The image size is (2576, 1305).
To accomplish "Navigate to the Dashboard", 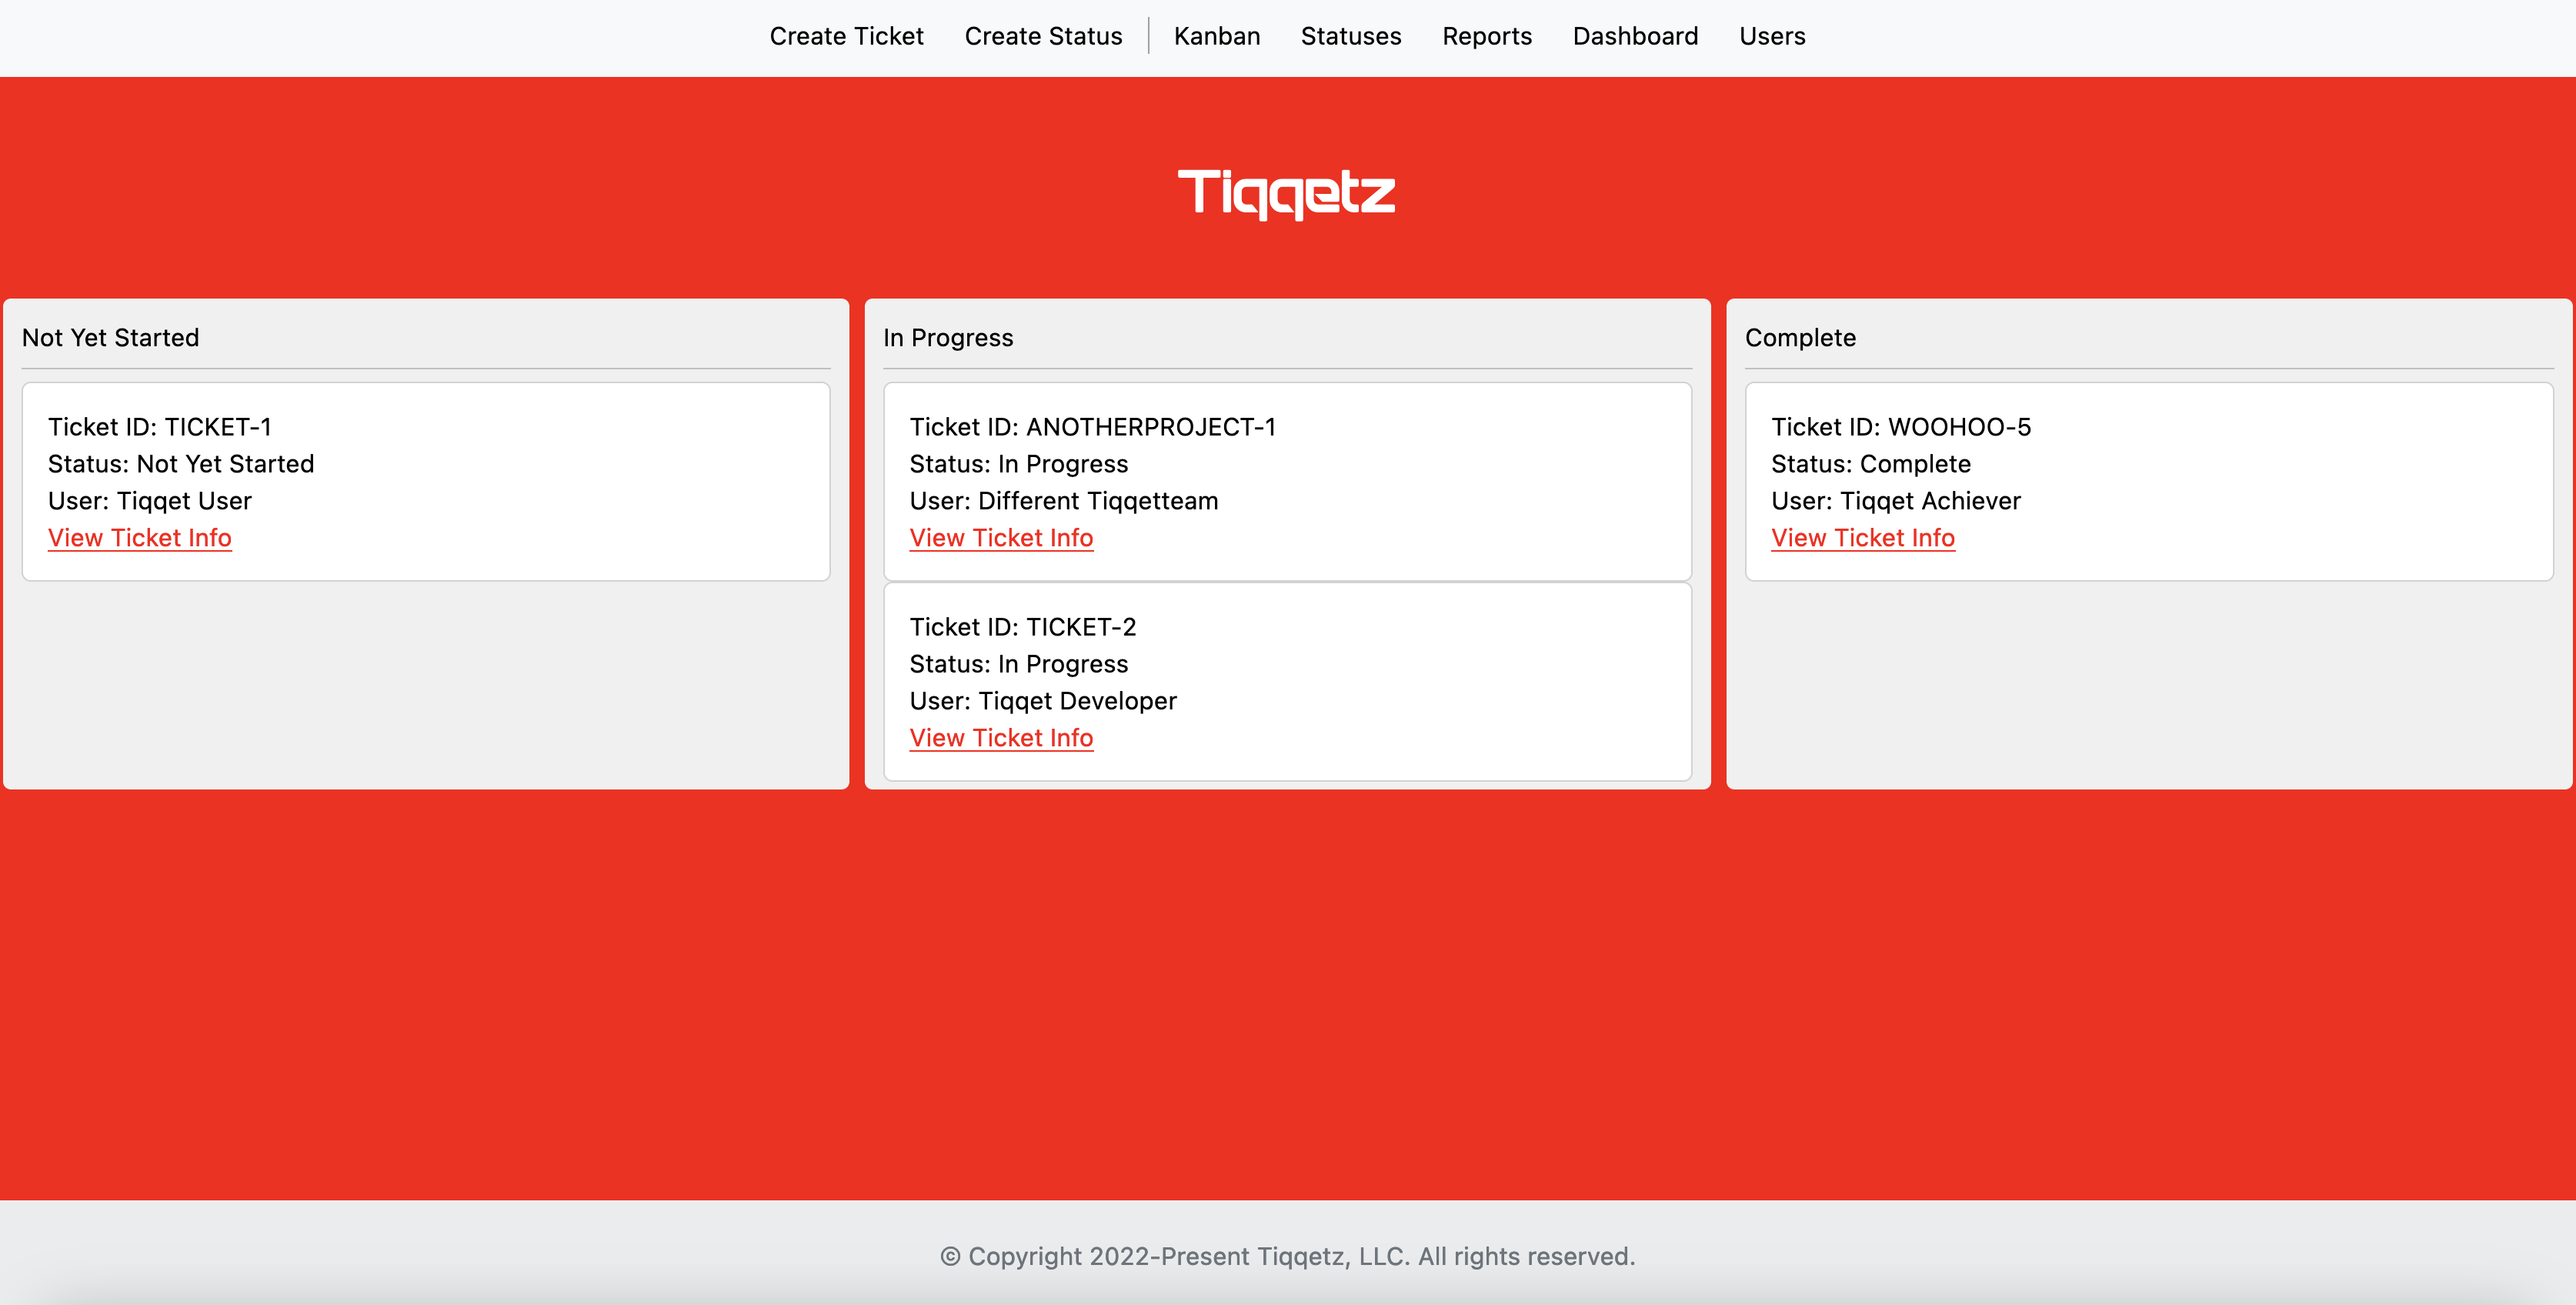I will 1635,36.
